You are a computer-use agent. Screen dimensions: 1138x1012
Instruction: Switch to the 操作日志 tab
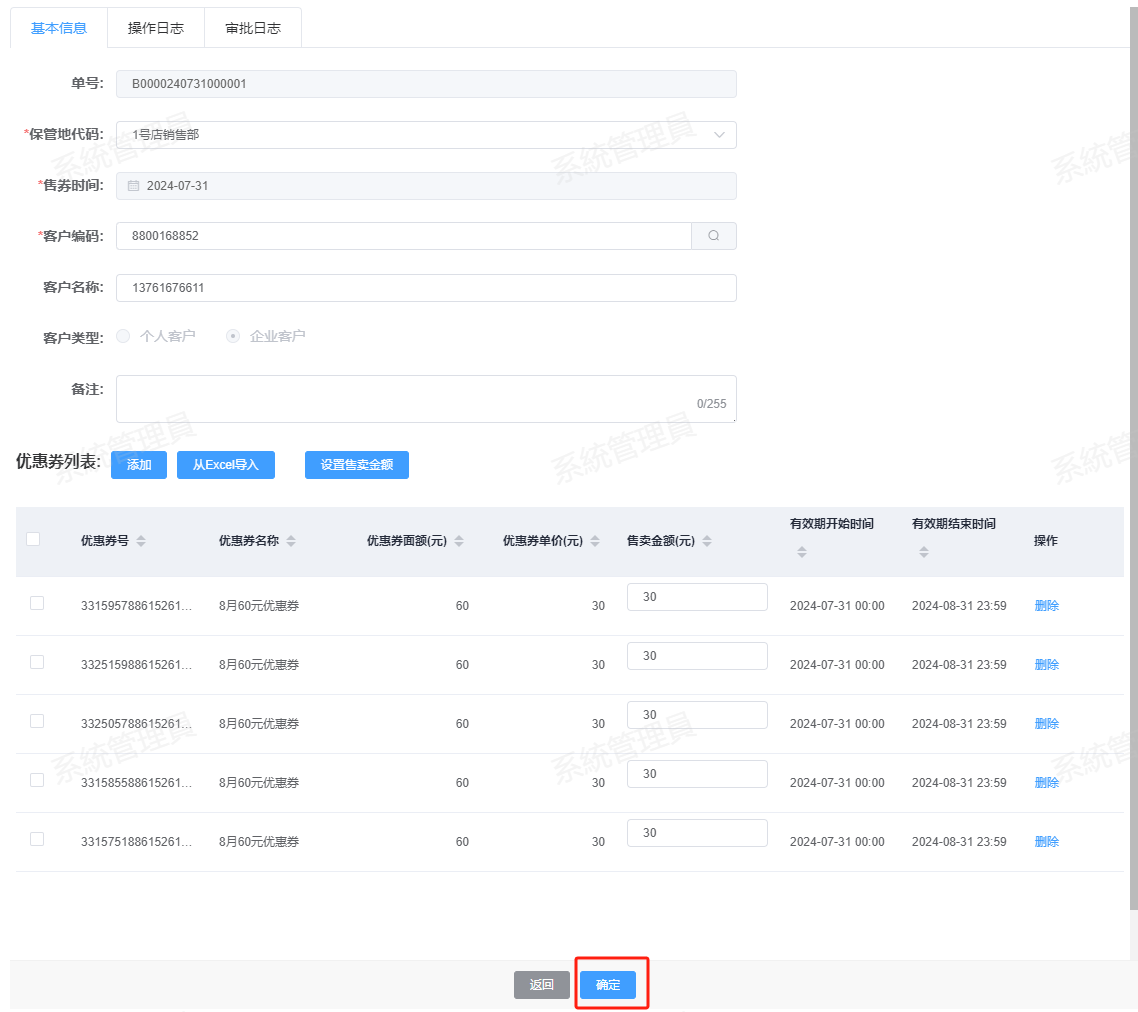pyautogui.click(x=155, y=28)
